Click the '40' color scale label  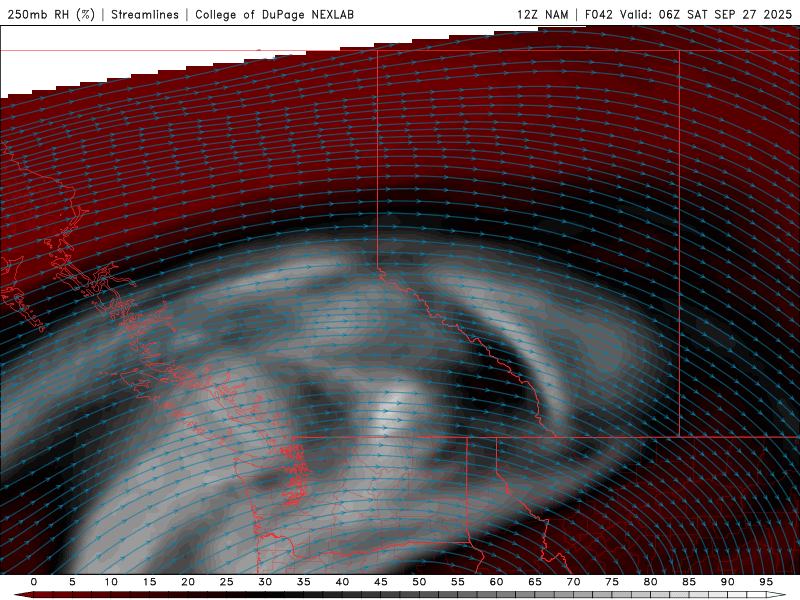click(342, 582)
